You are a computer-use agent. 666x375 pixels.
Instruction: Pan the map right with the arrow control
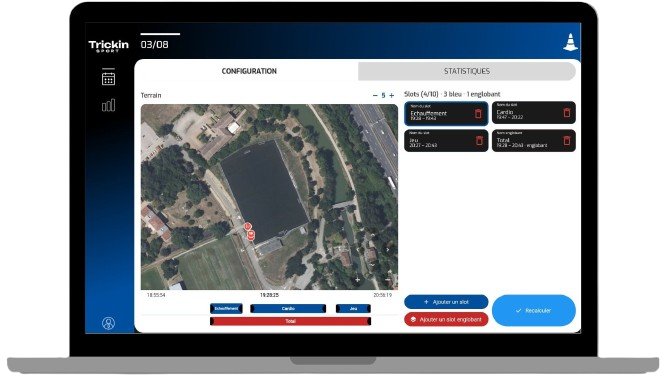click(x=387, y=250)
